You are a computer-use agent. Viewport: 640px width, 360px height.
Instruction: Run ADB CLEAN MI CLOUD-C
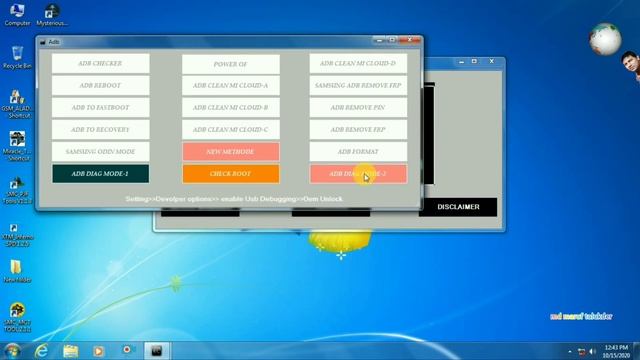coord(231,129)
